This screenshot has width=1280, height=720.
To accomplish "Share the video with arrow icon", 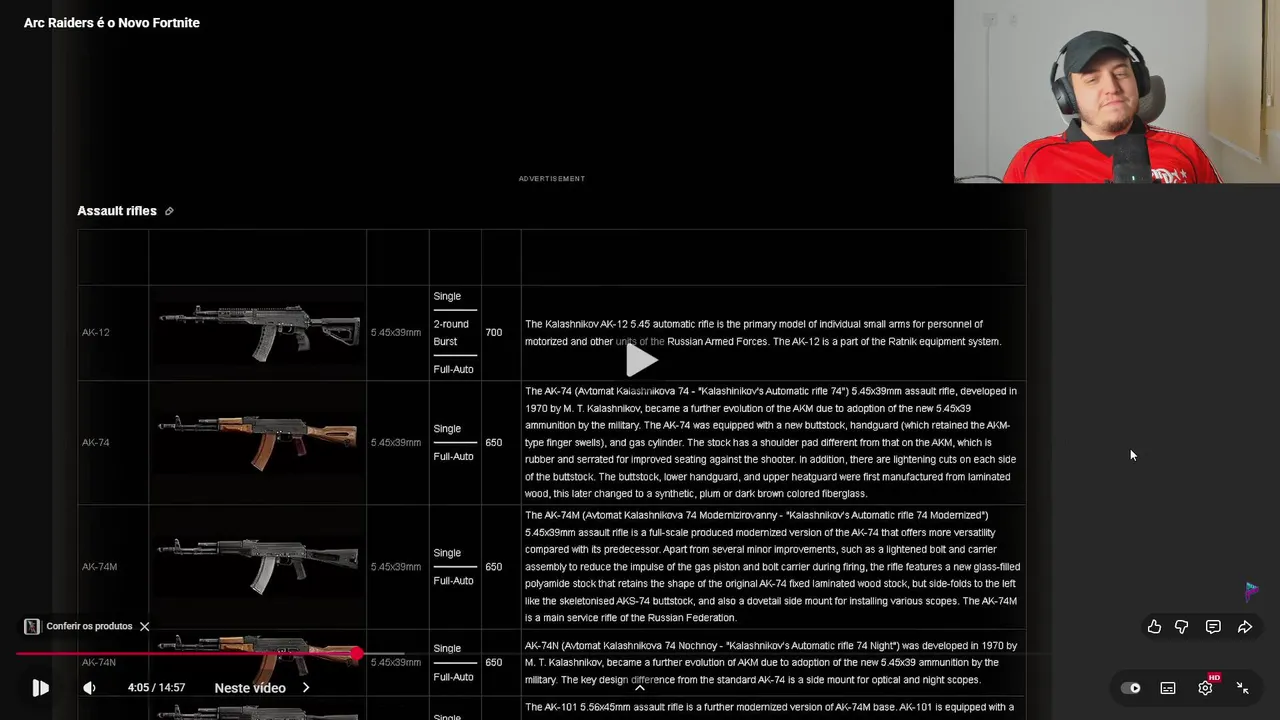I will click(1245, 627).
